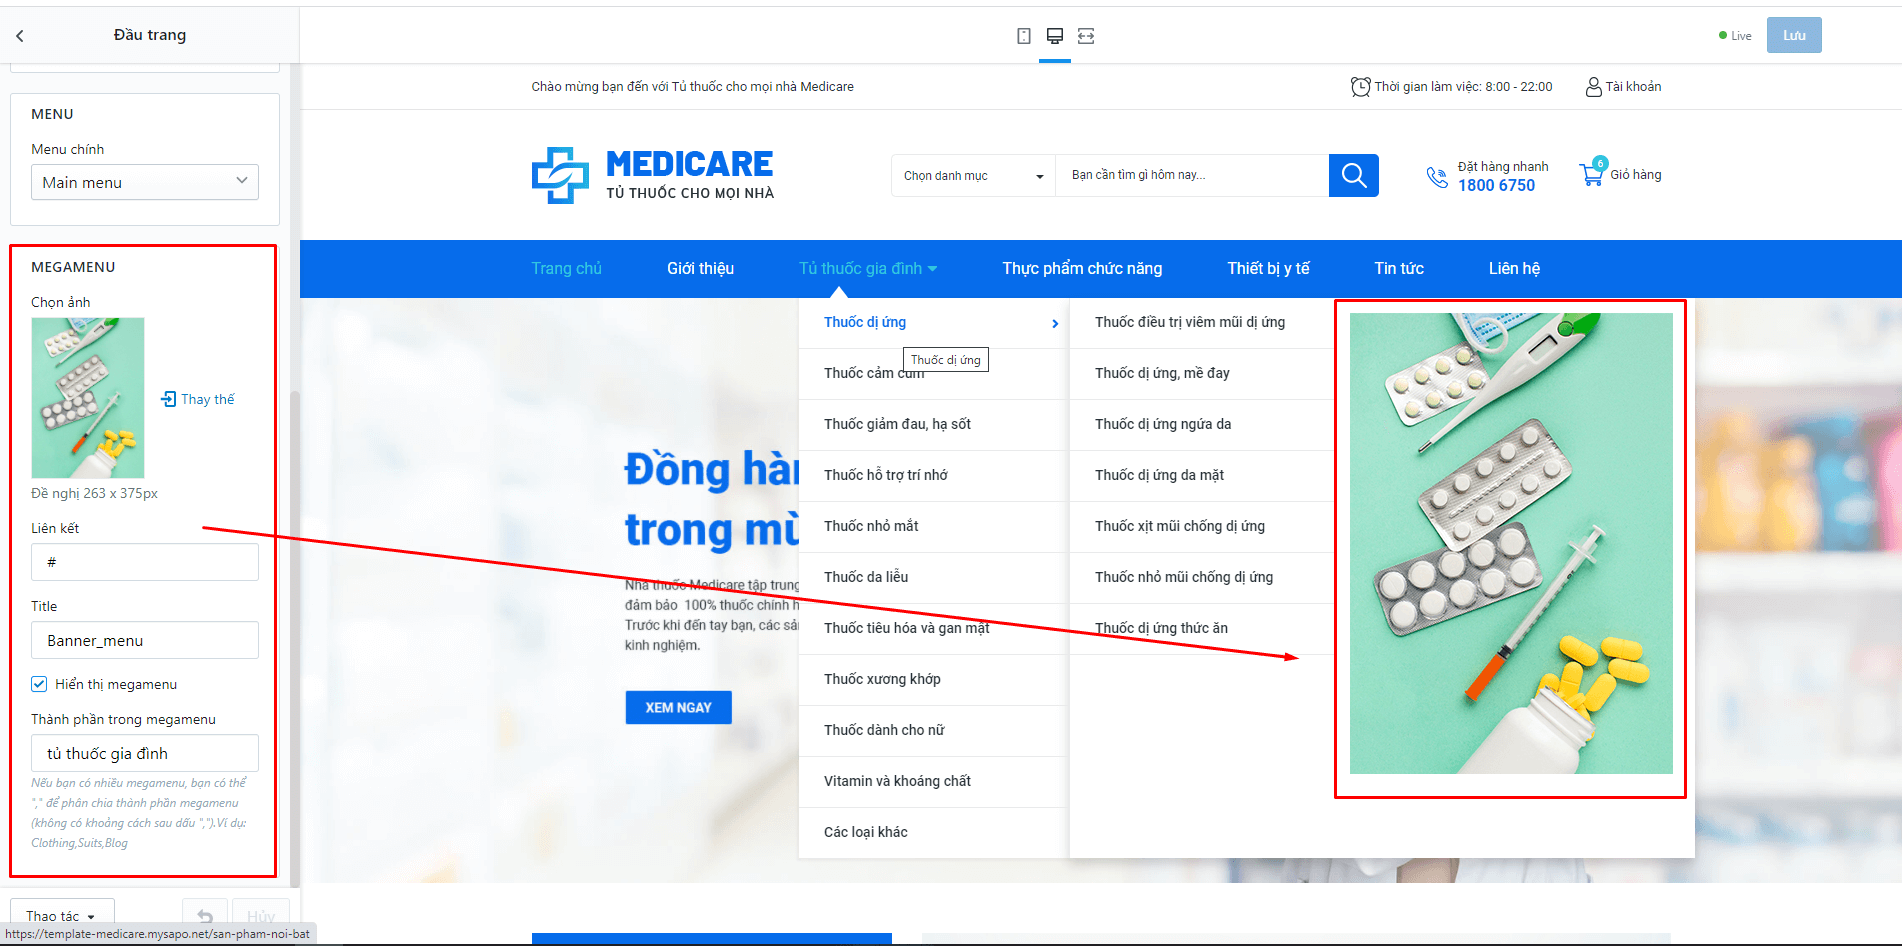Viewport: 1902px width, 946px height.
Task: Open the shopping cart icon
Action: click(1591, 174)
